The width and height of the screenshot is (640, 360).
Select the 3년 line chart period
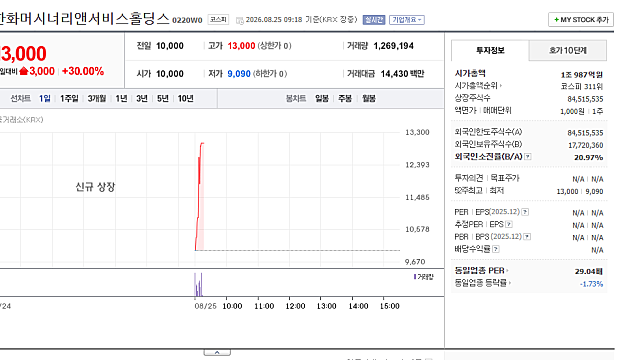click(142, 98)
